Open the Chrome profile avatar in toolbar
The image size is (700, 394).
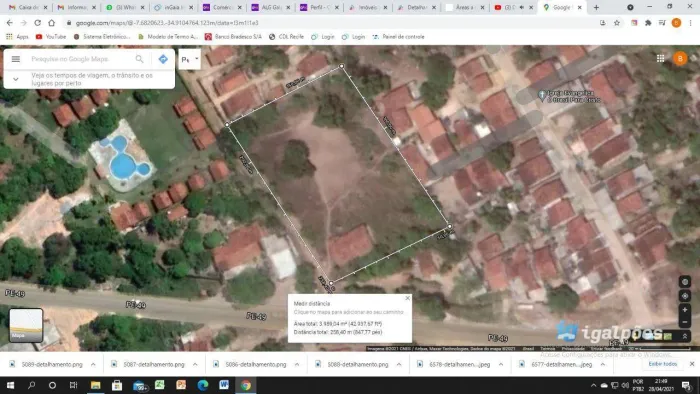[676, 23]
